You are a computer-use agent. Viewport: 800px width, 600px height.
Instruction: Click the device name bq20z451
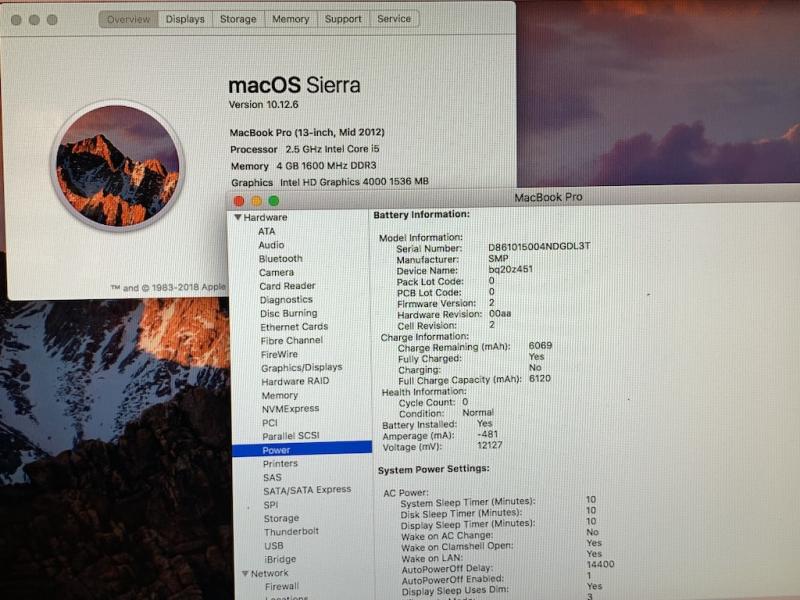click(510, 269)
